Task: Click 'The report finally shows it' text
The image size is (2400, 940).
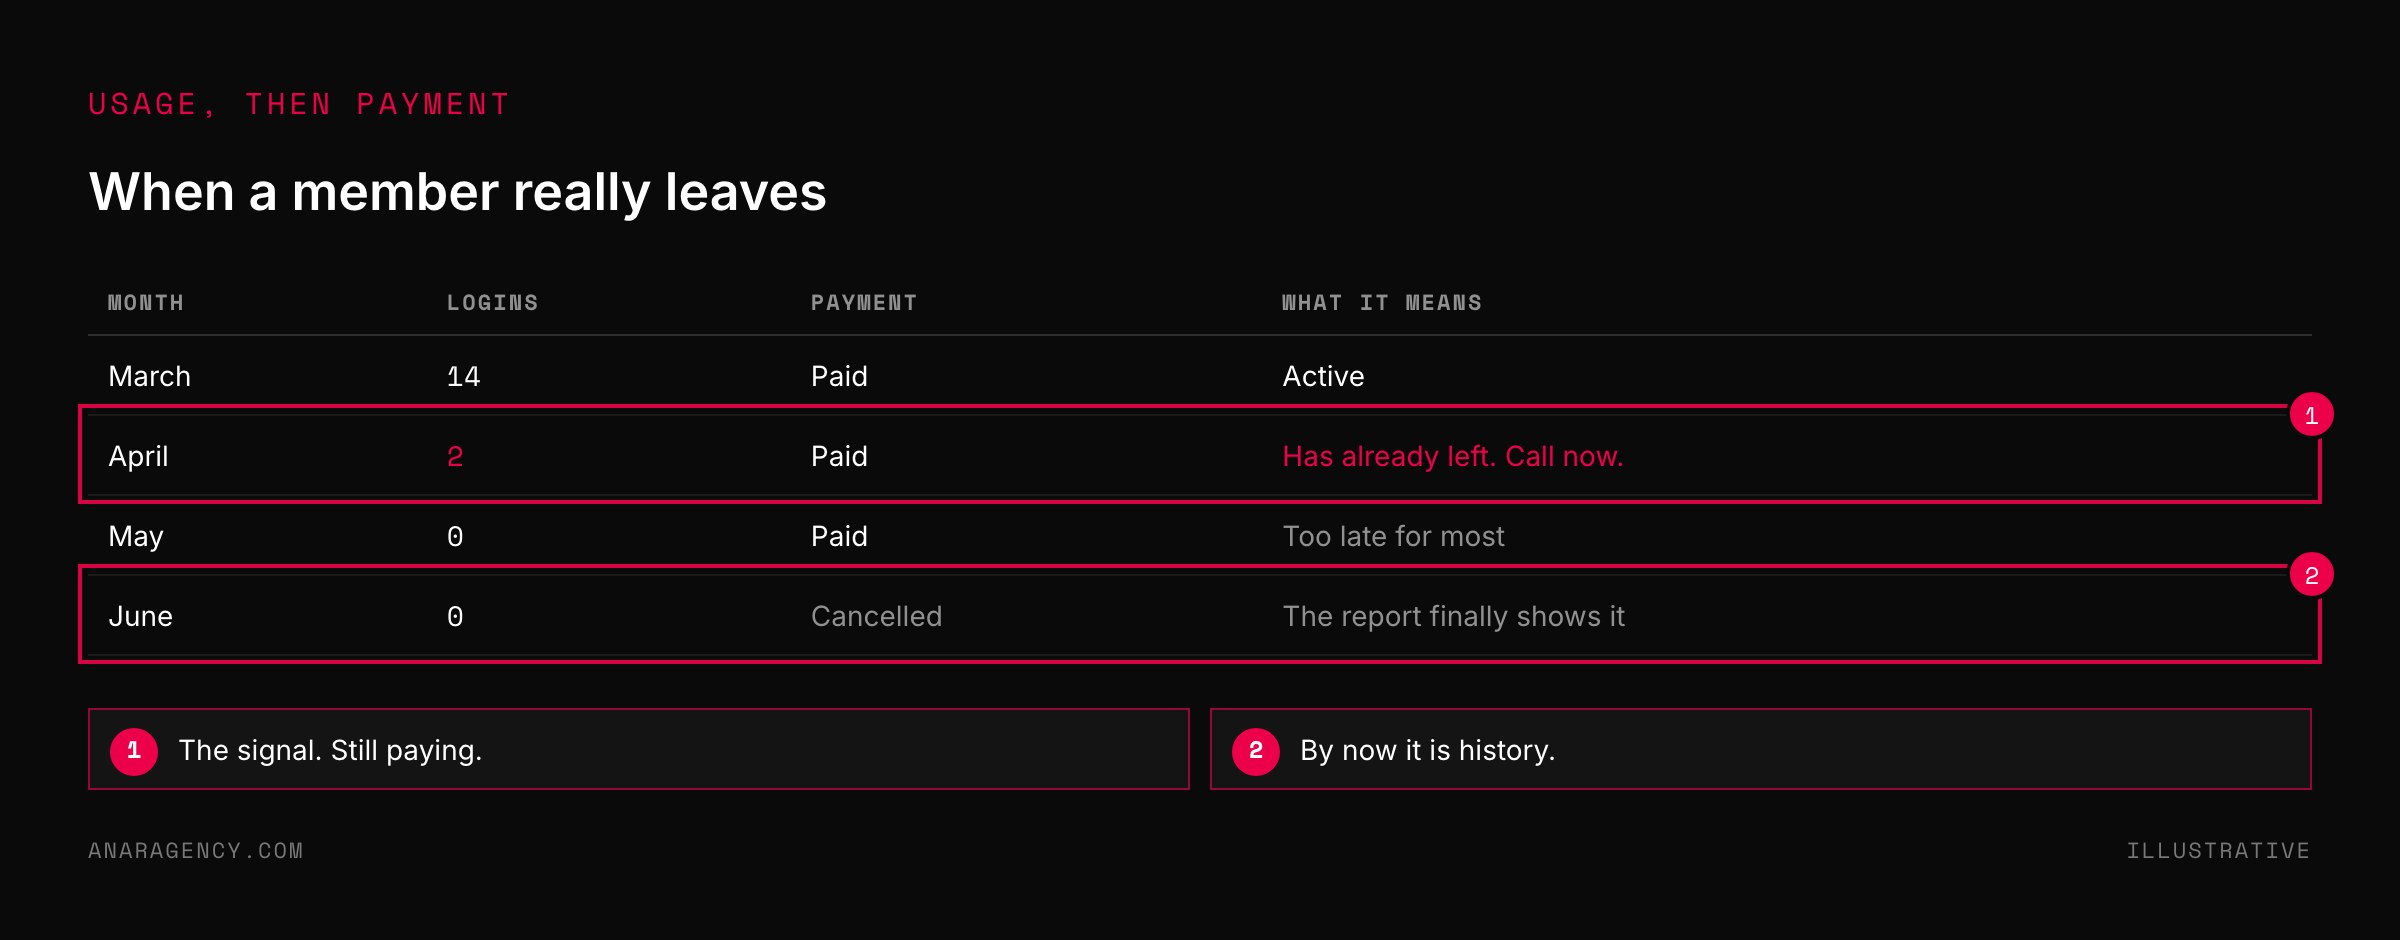Action: click(1453, 616)
